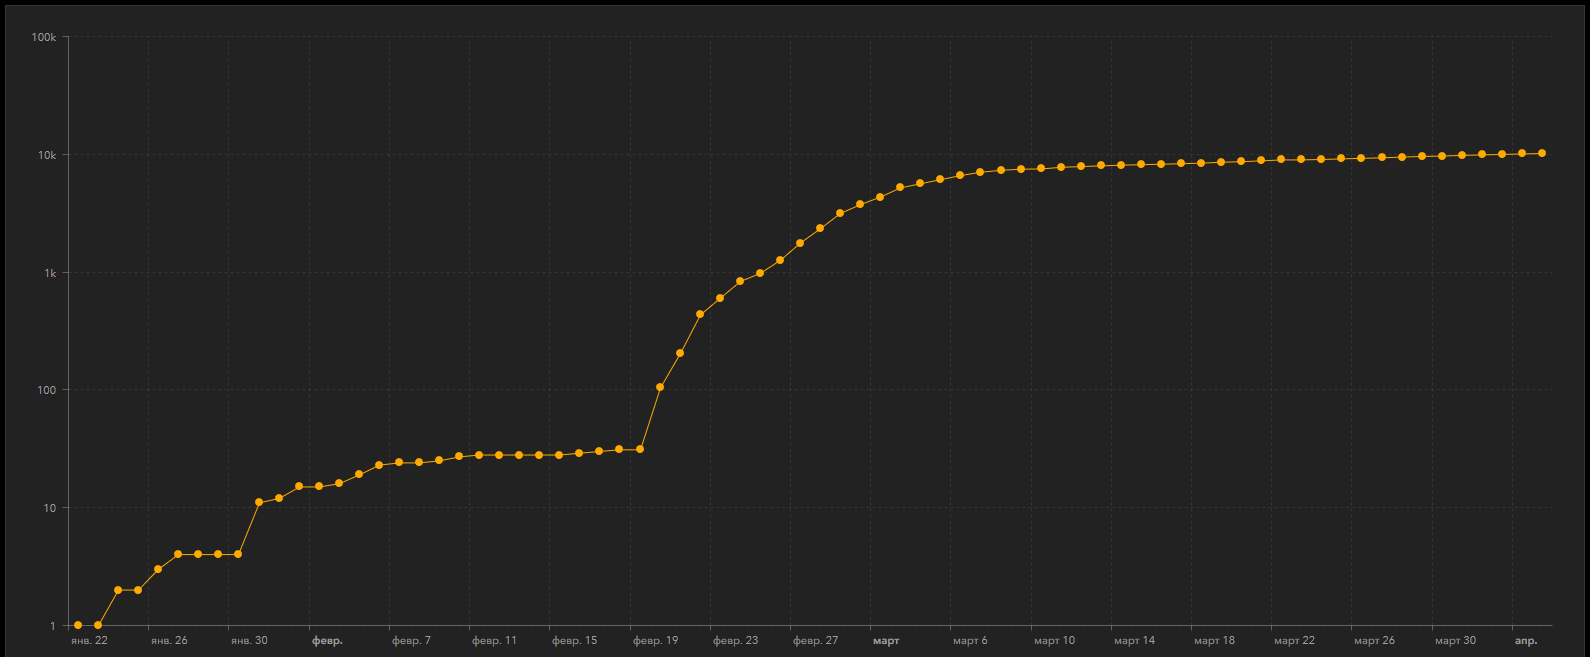This screenshot has height=657, width=1590.
Task: Click the 'янв. 22' date label
Action: tap(89, 640)
